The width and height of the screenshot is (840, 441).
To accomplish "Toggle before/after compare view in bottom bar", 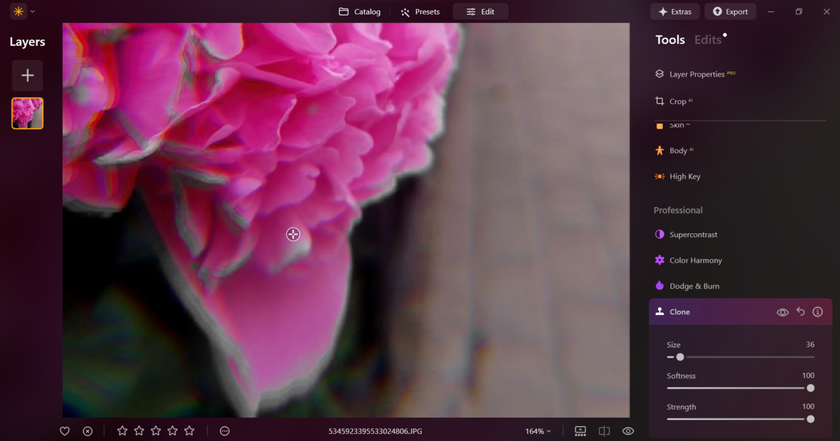I will (x=604, y=431).
